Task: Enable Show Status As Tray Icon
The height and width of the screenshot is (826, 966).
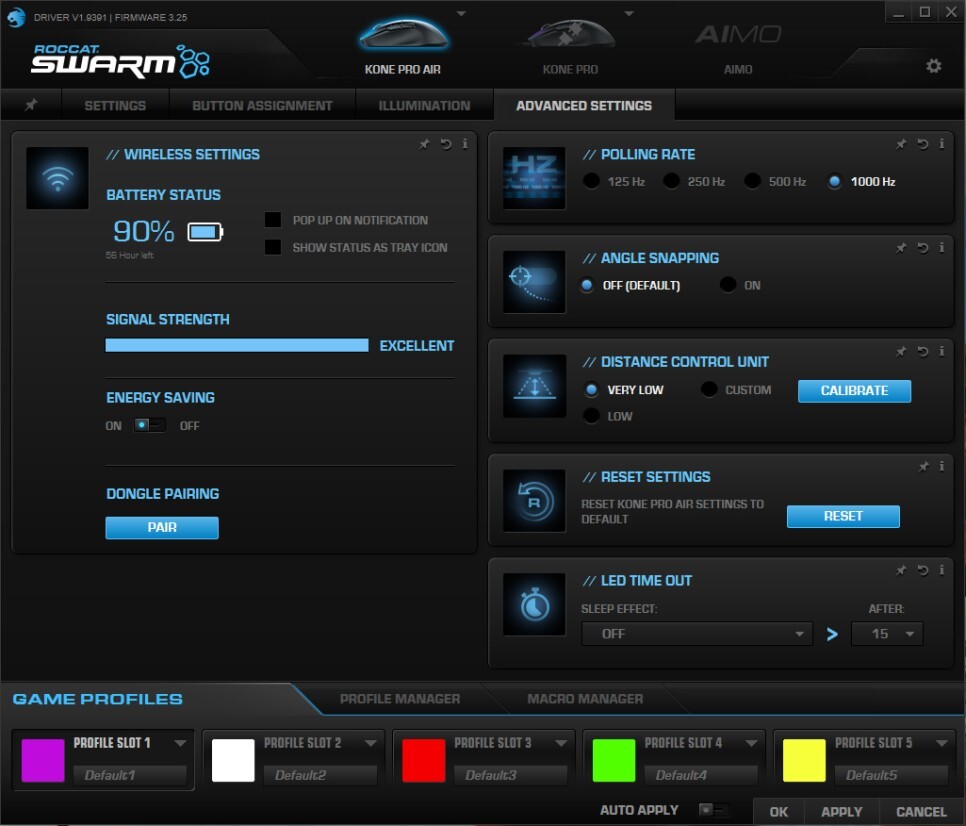Action: [x=273, y=247]
